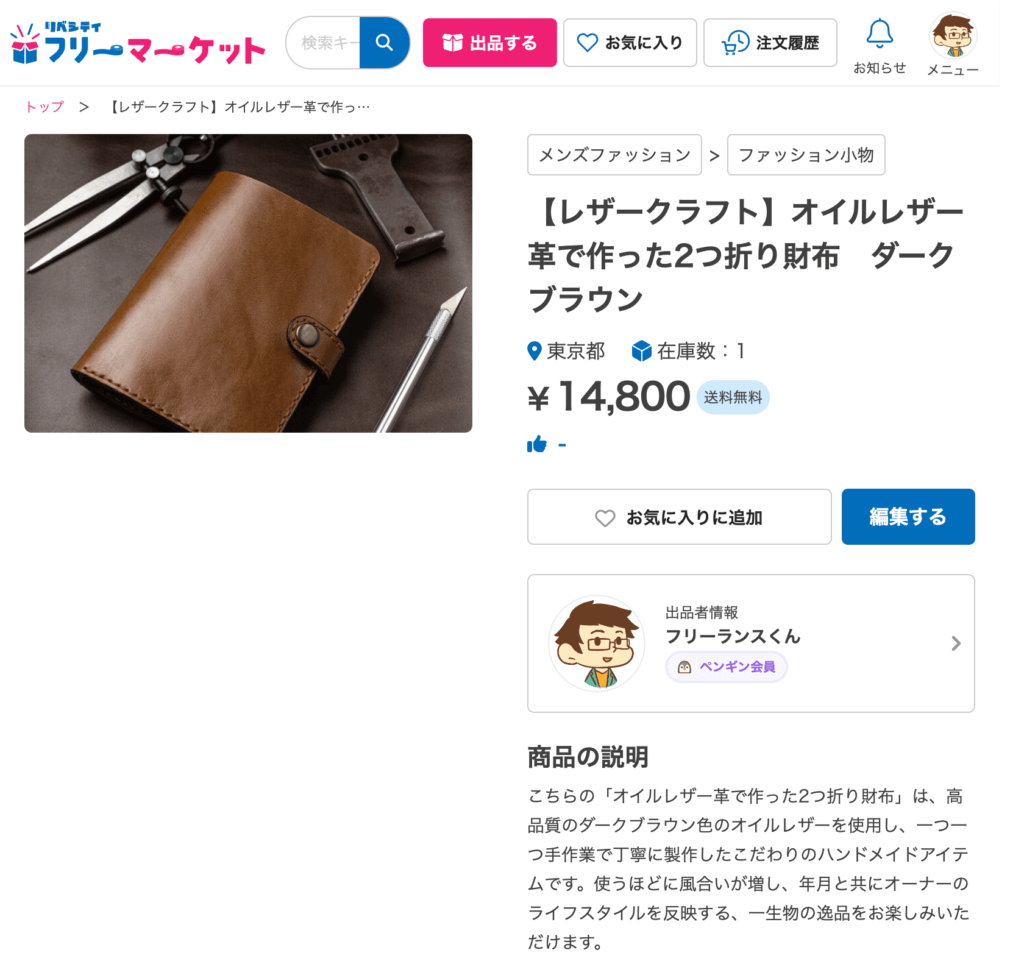Focus the search keyword field

coord(324,43)
